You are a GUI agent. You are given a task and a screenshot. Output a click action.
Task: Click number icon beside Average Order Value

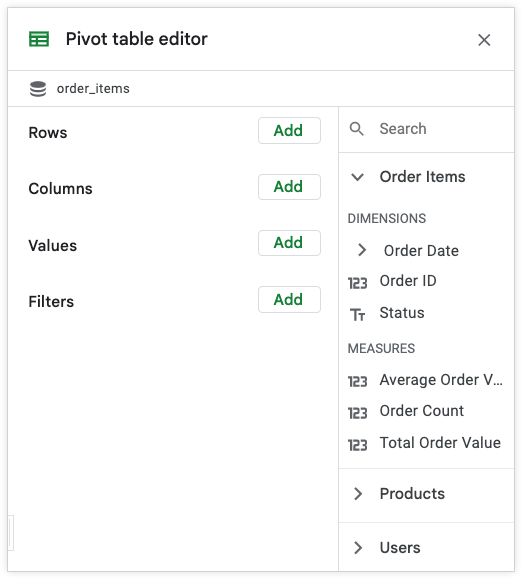point(357,381)
